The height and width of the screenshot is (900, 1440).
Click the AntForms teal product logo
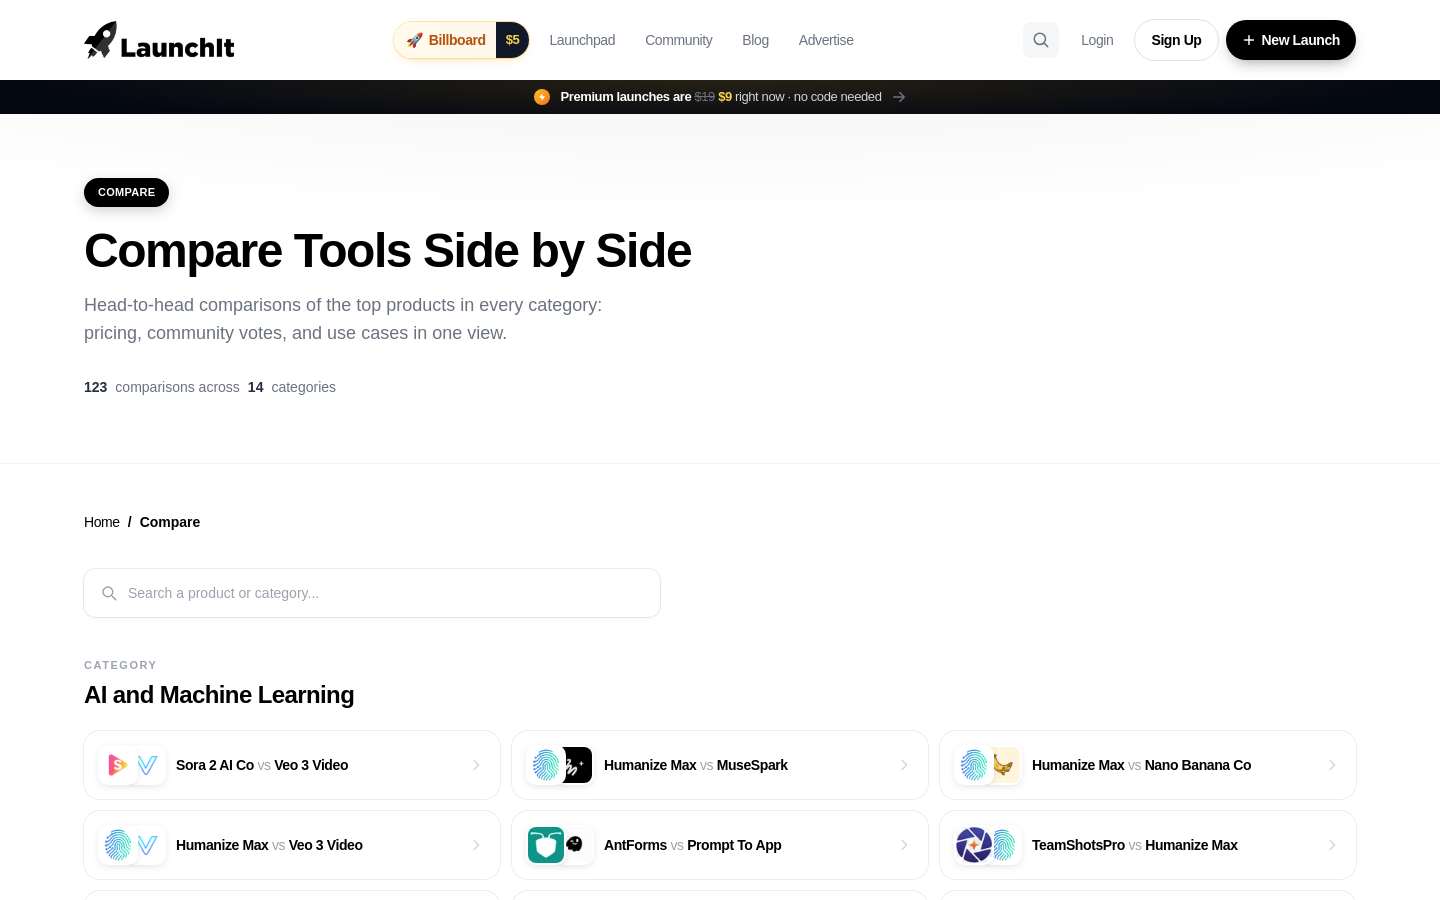click(546, 845)
